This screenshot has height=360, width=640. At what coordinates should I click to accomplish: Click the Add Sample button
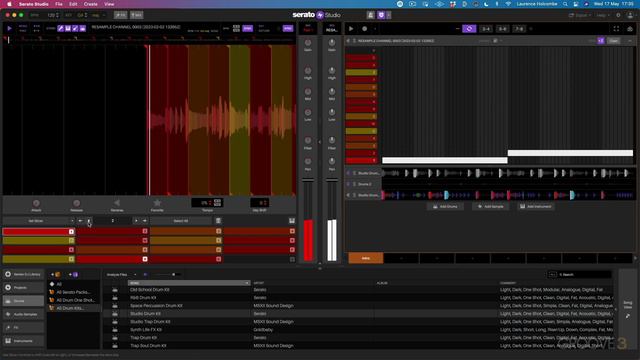(491, 207)
